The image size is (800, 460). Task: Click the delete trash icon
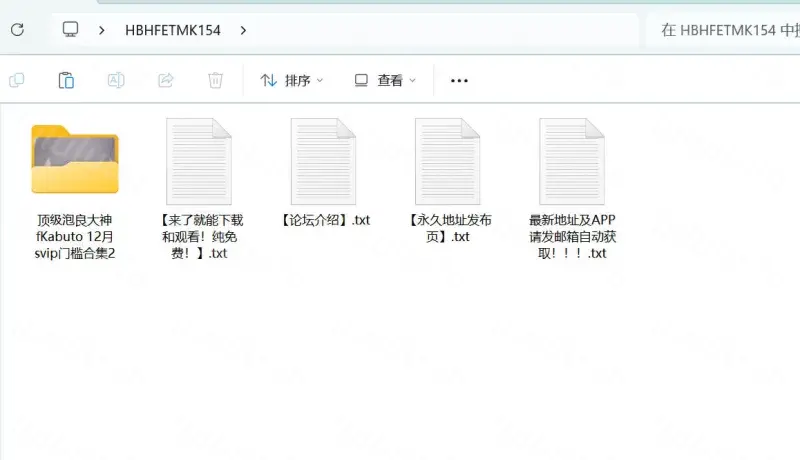(x=215, y=80)
